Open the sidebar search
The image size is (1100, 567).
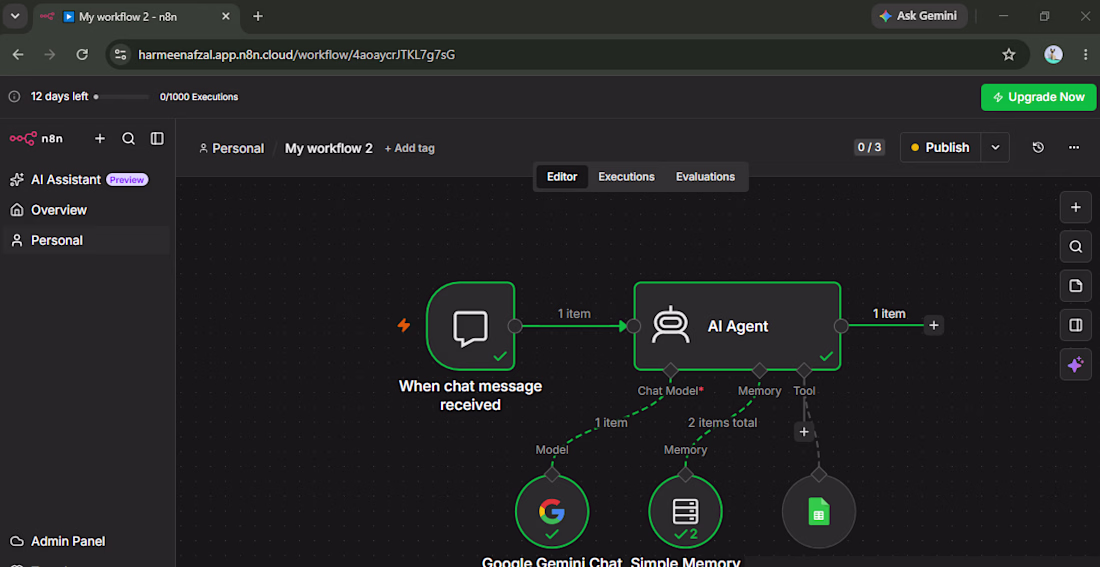pyautogui.click(x=128, y=138)
